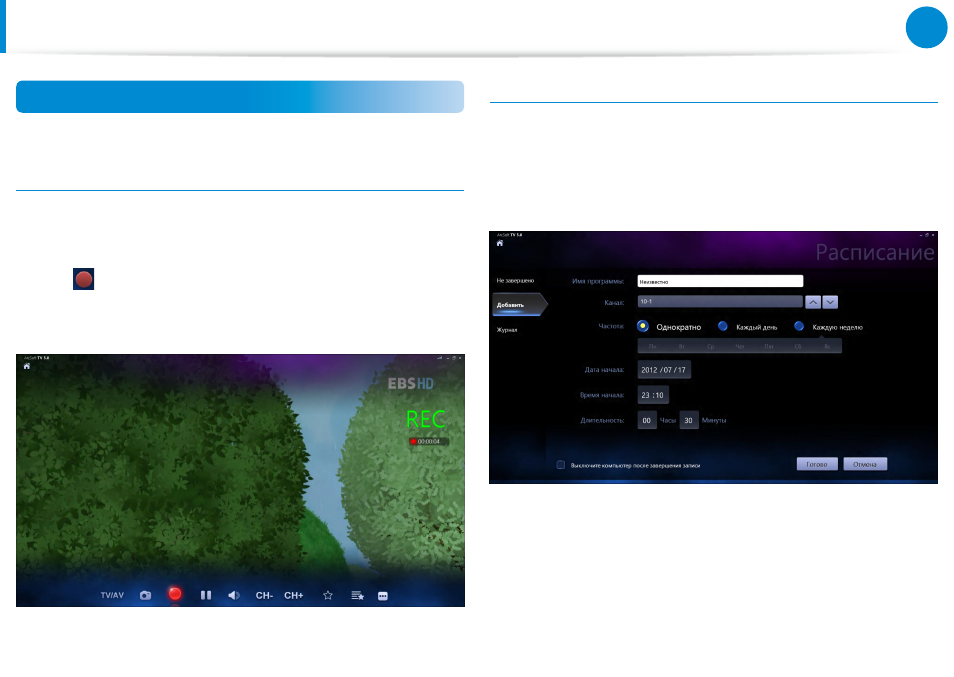This screenshot has width=954, height=677.
Task: Close the schedule window
Action: click(x=933, y=235)
